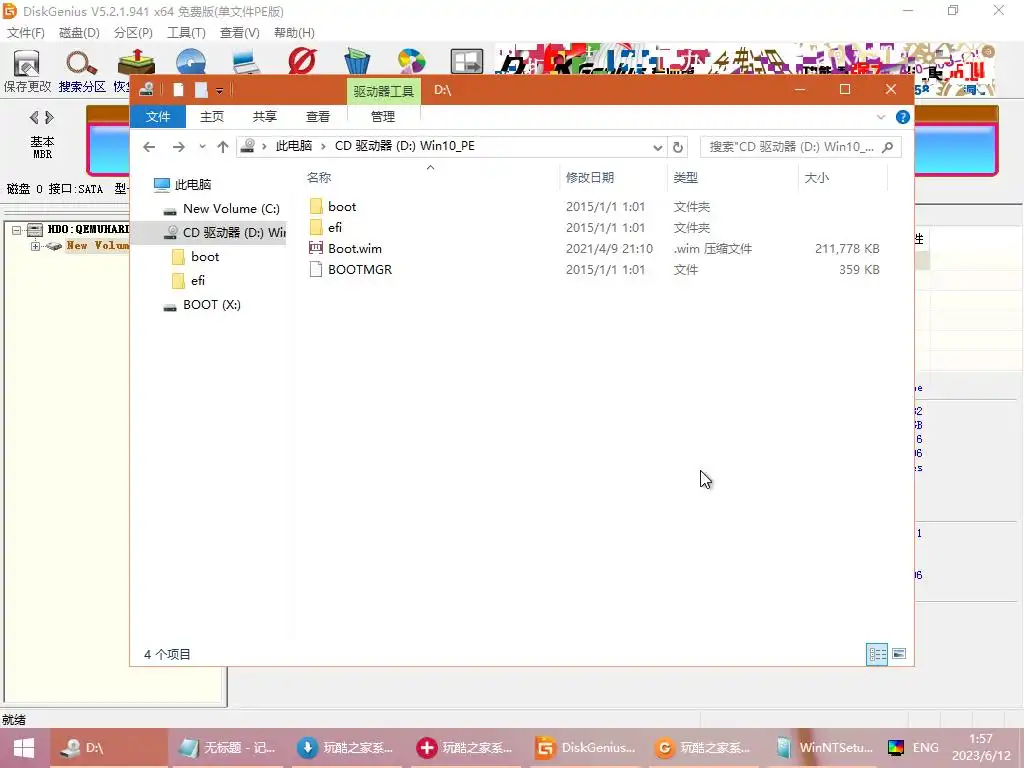Click Explorer title bar drive properties icon
The height and width of the screenshot is (768, 1024).
coord(146,89)
